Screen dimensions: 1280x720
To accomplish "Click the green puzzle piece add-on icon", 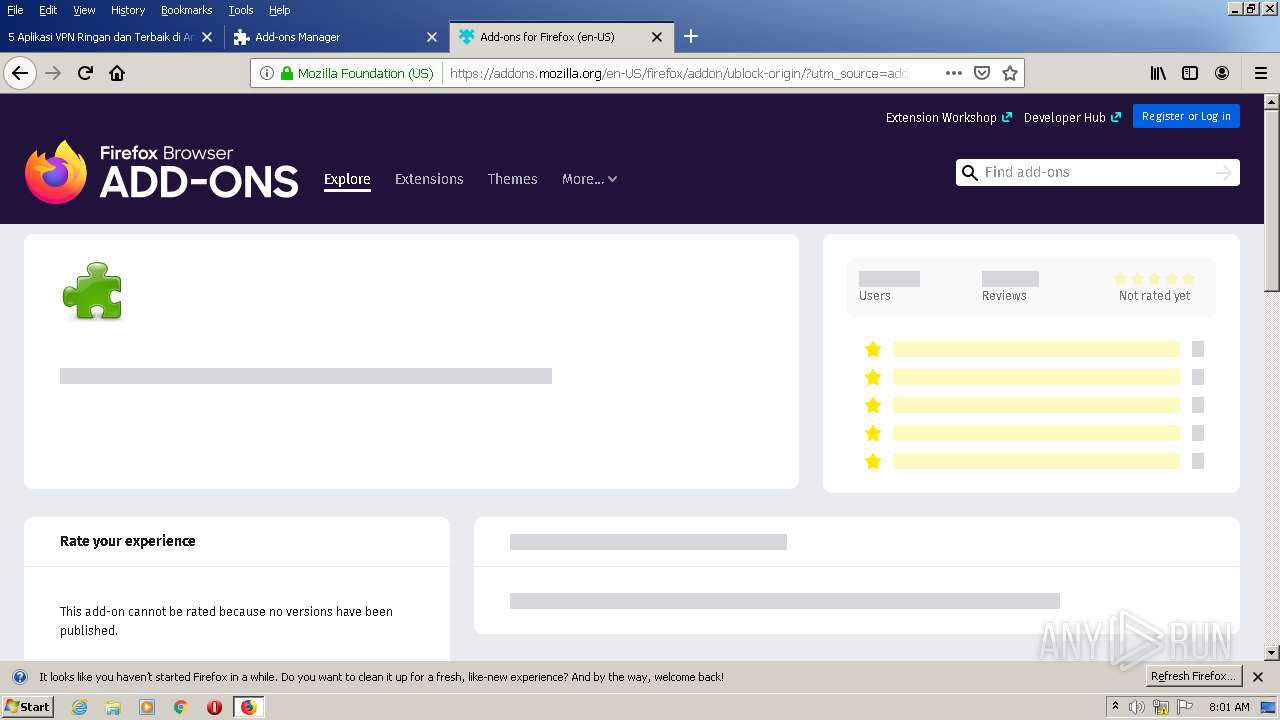I will [92, 291].
